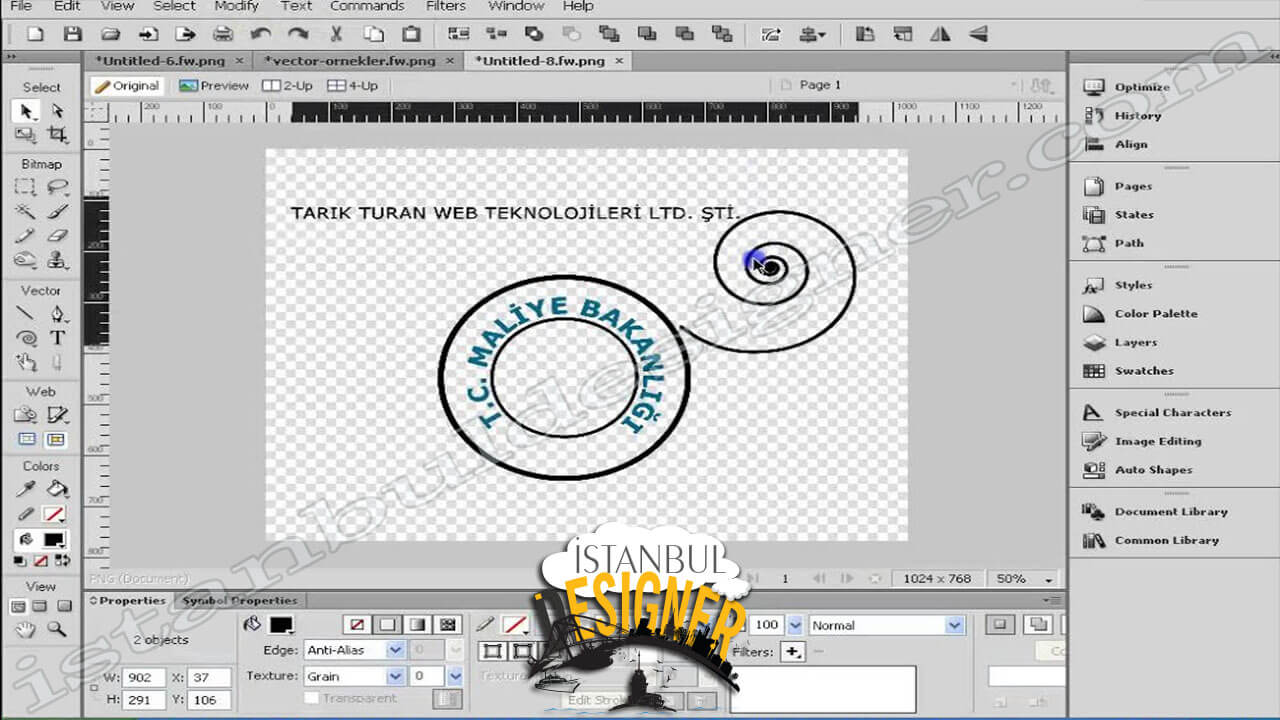
Task: Open the Symbol Properties tab
Action: coord(239,600)
